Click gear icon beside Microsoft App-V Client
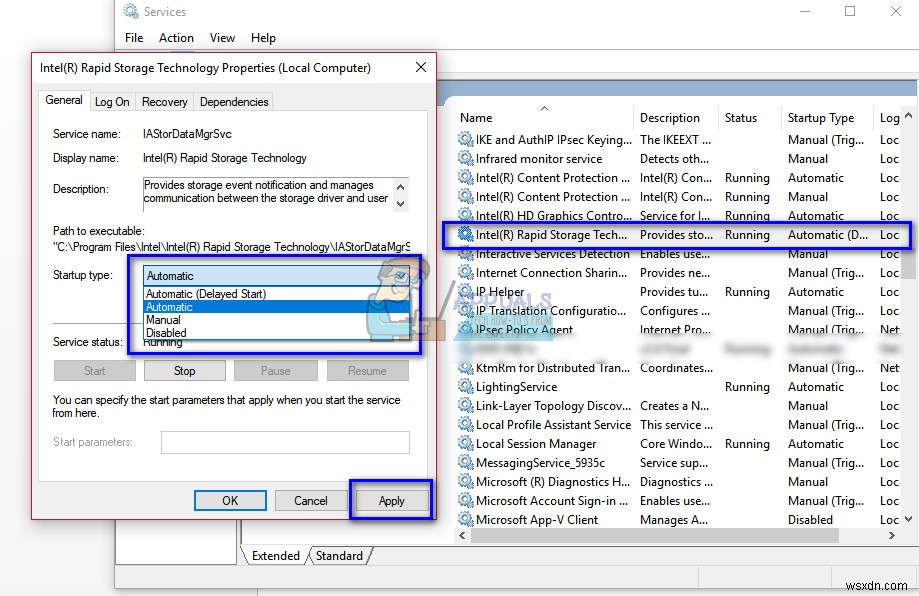 [465, 519]
